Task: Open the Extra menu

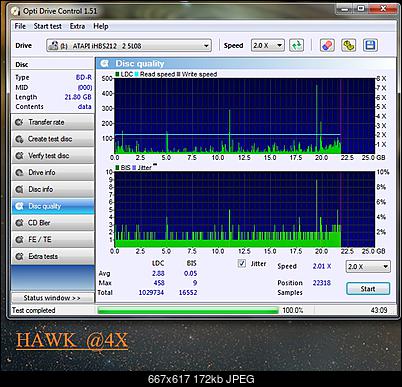Action: point(77,26)
